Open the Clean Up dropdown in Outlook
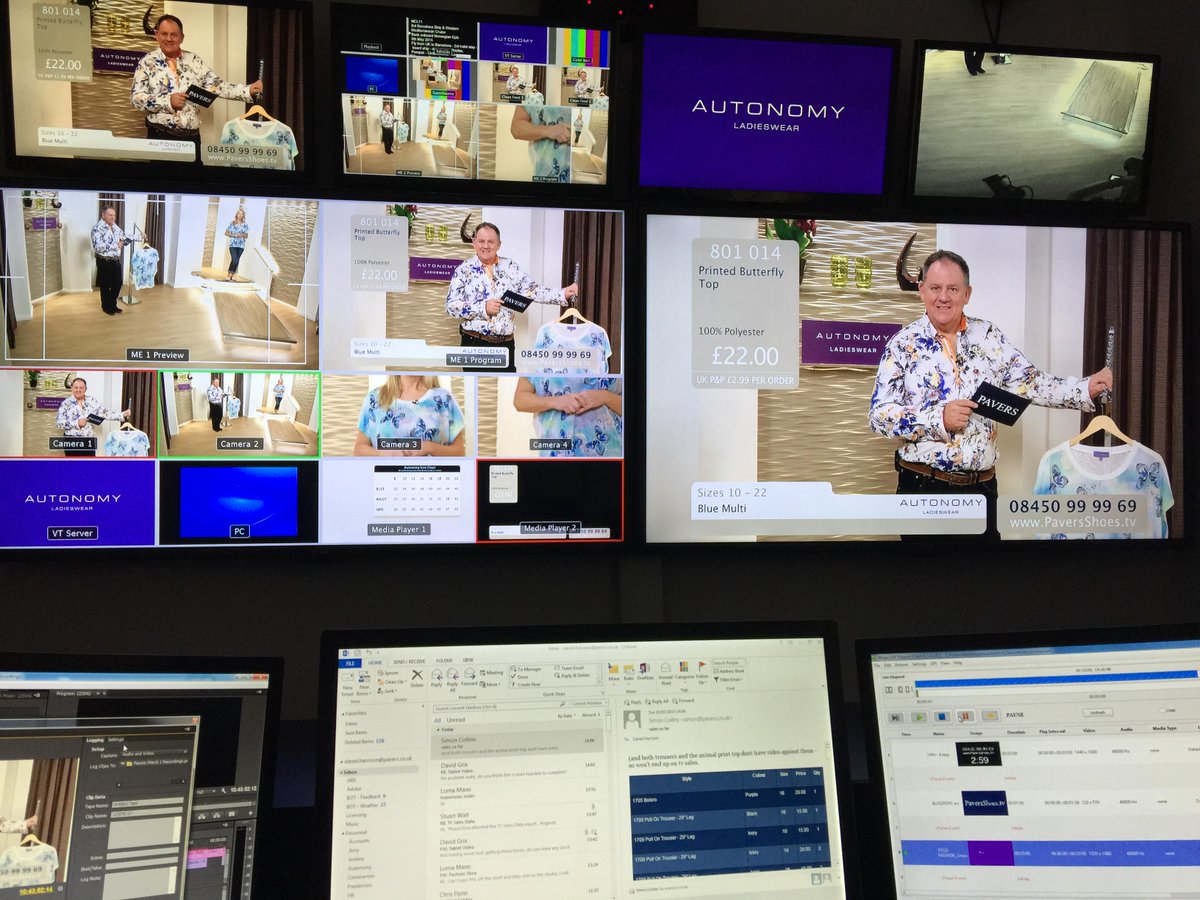The height and width of the screenshot is (900, 1200). [x=393, y=682]
